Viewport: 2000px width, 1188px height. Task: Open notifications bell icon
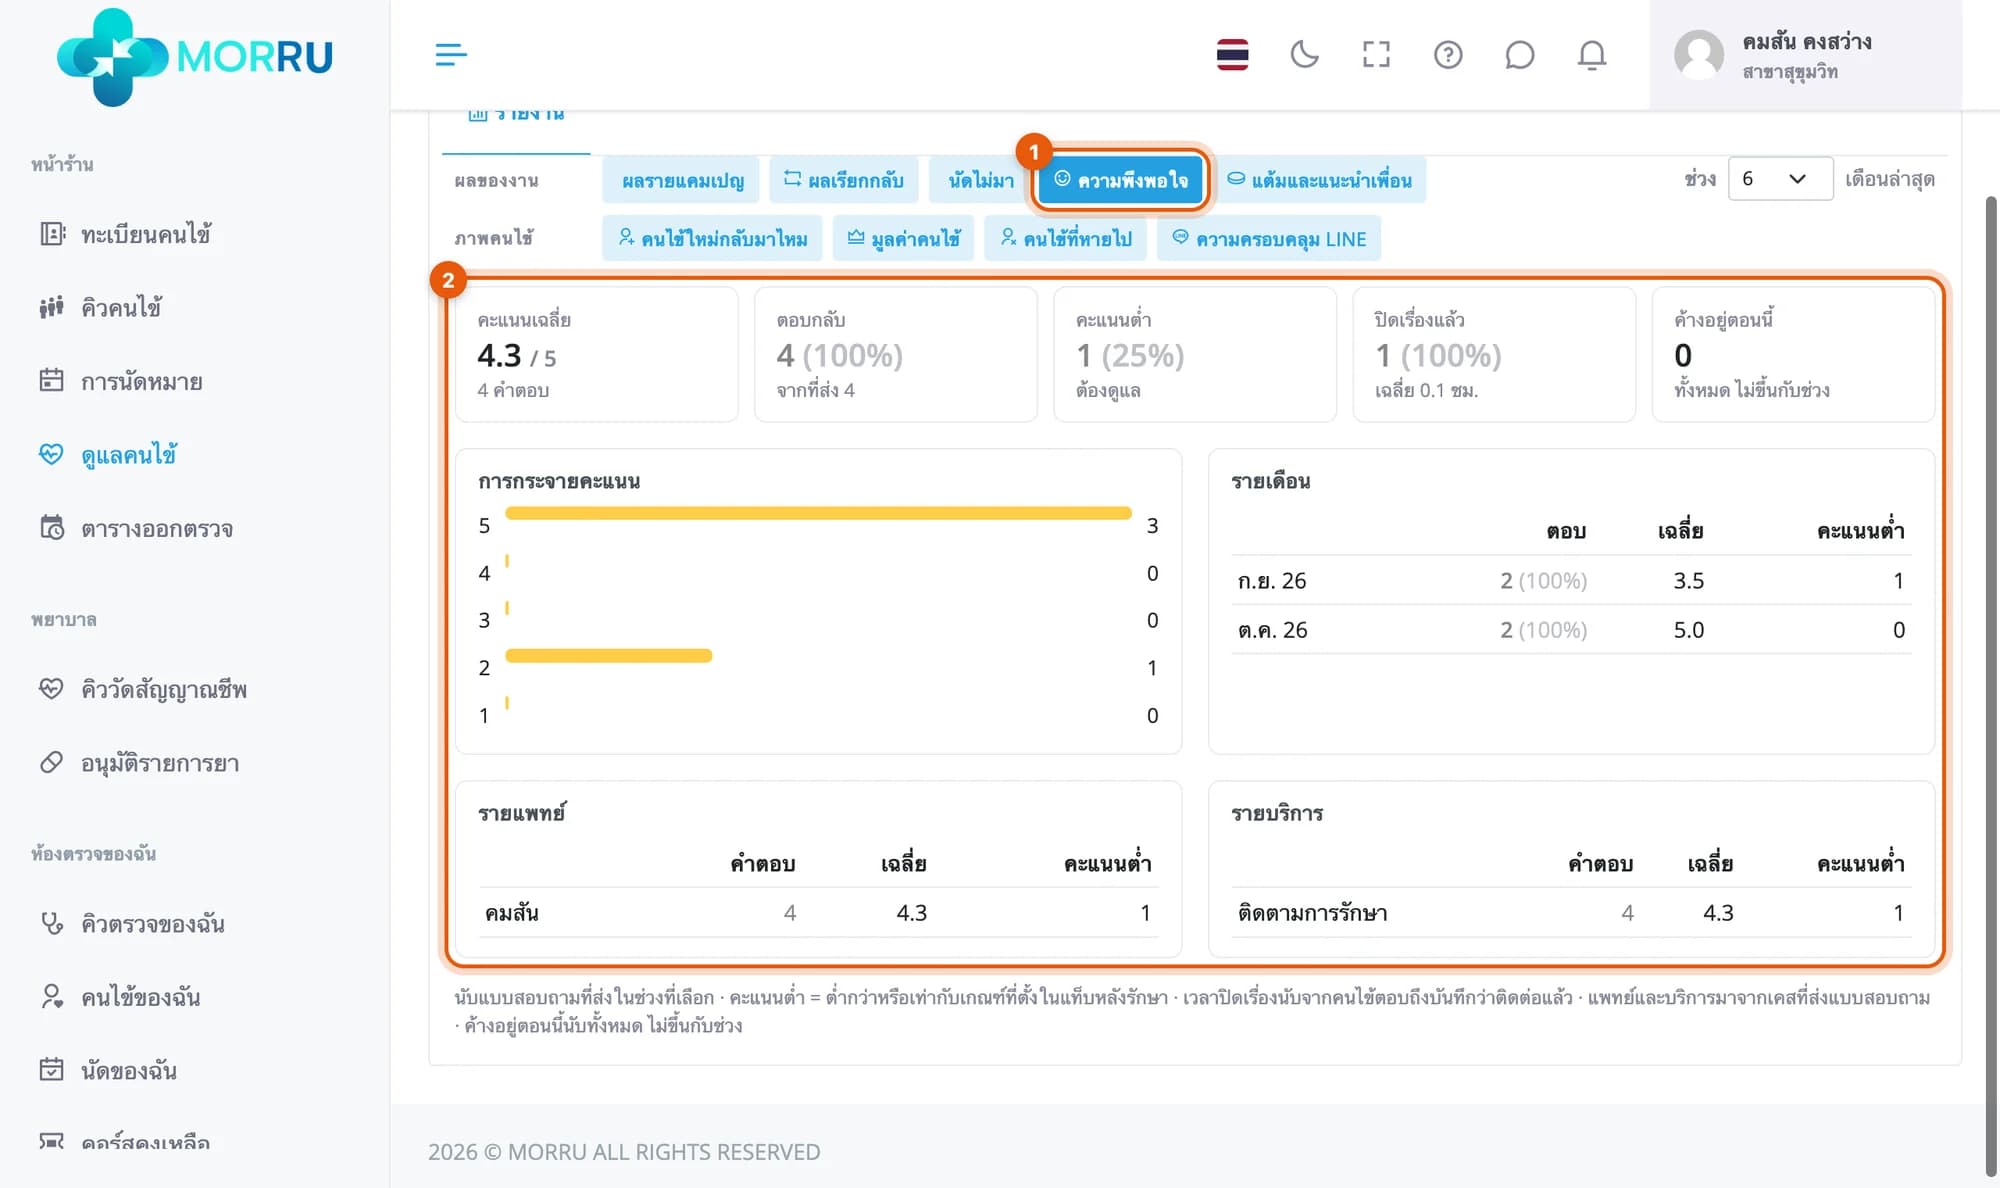tap(1591, 54)
